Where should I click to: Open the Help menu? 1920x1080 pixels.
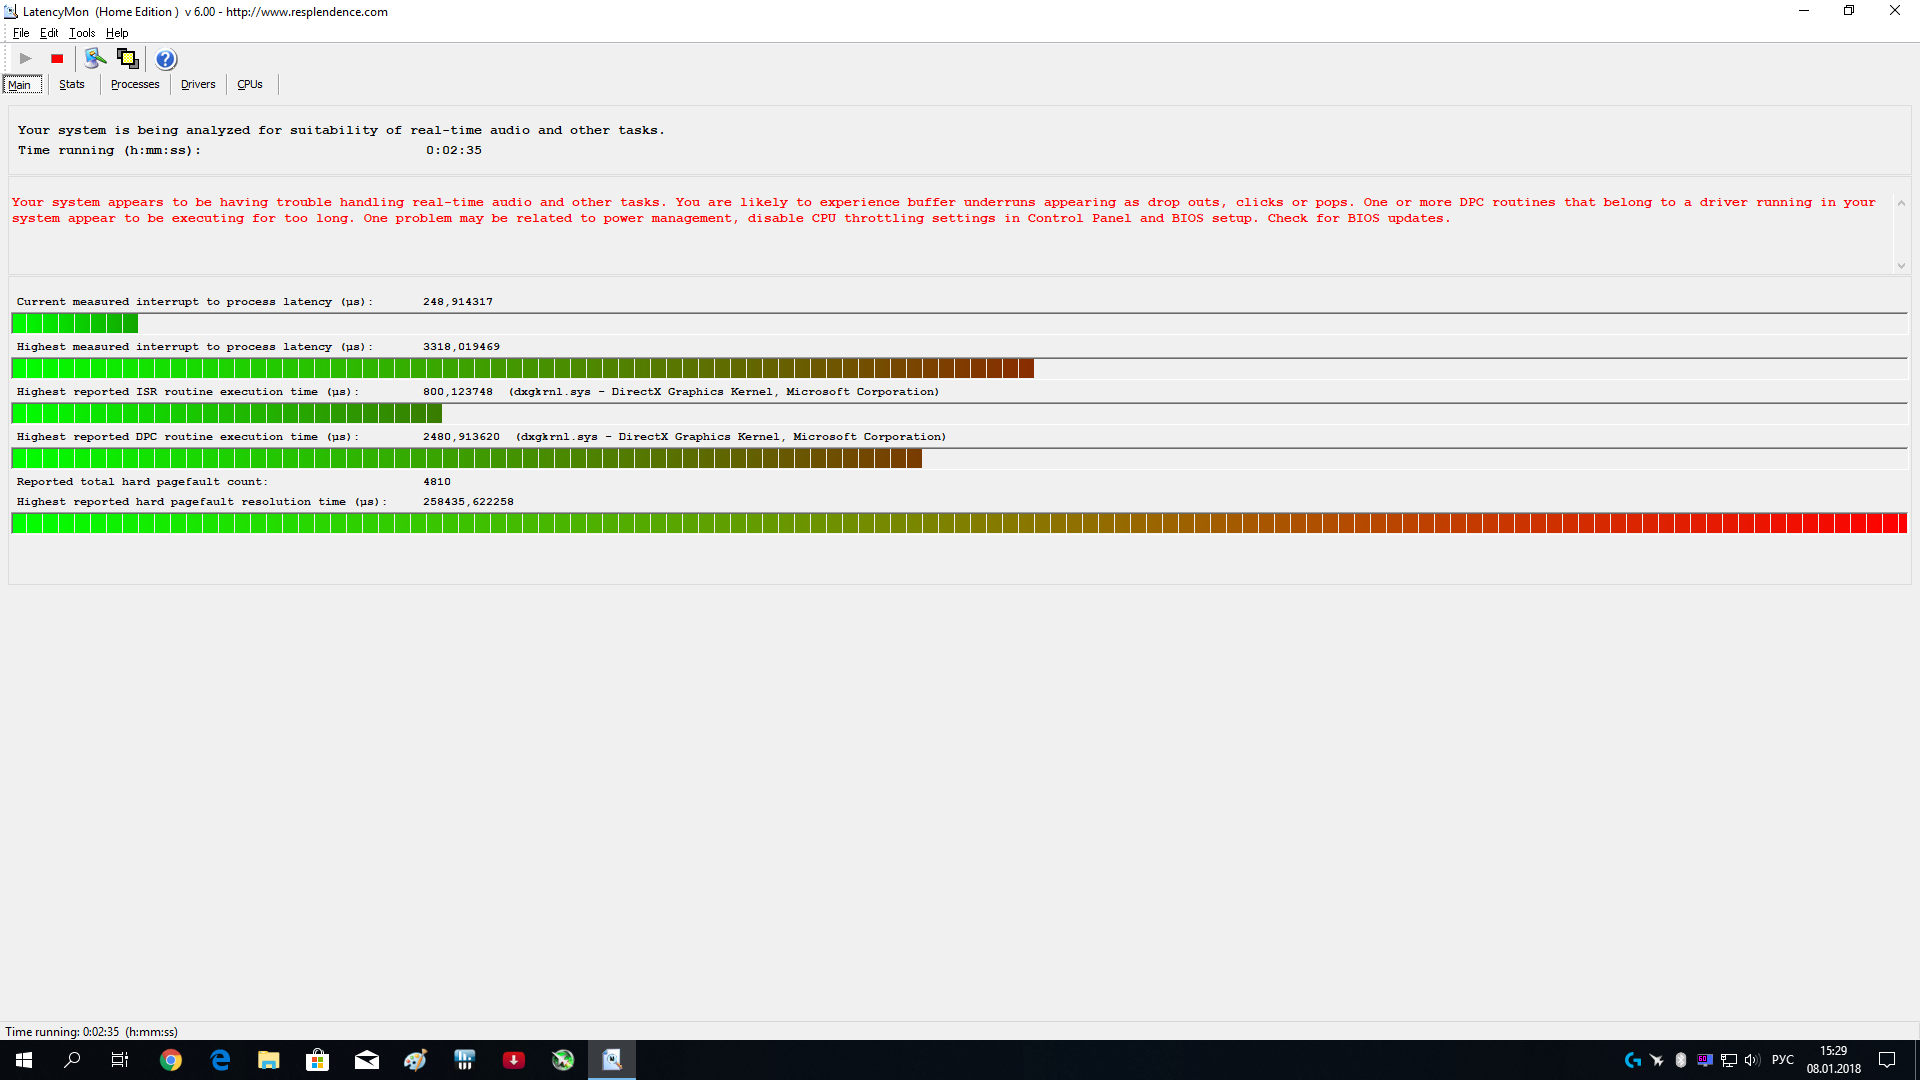pos(117,33)
